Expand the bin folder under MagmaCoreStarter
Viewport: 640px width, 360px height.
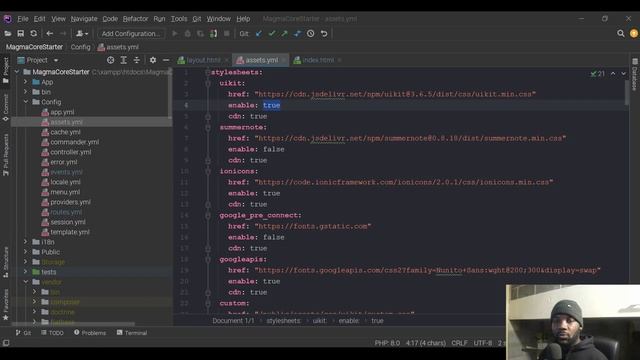click(x=25, y=92)
